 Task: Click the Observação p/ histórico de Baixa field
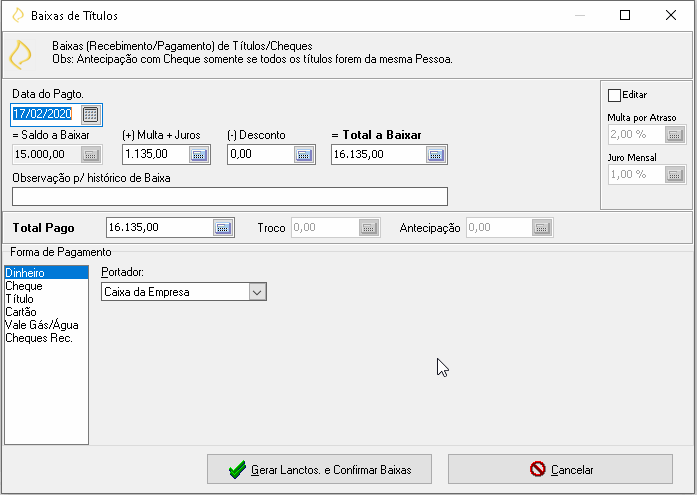tap(230, 196)
